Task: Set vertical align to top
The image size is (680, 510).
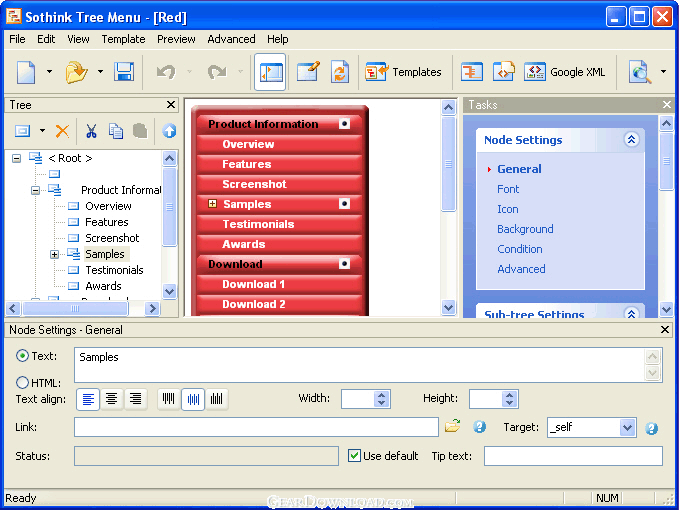Action: (x=169, y=399)
